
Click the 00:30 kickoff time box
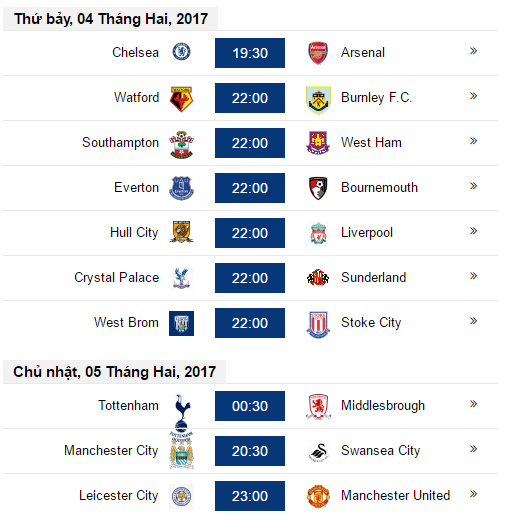pyautogui.click(x=250, y=406)
